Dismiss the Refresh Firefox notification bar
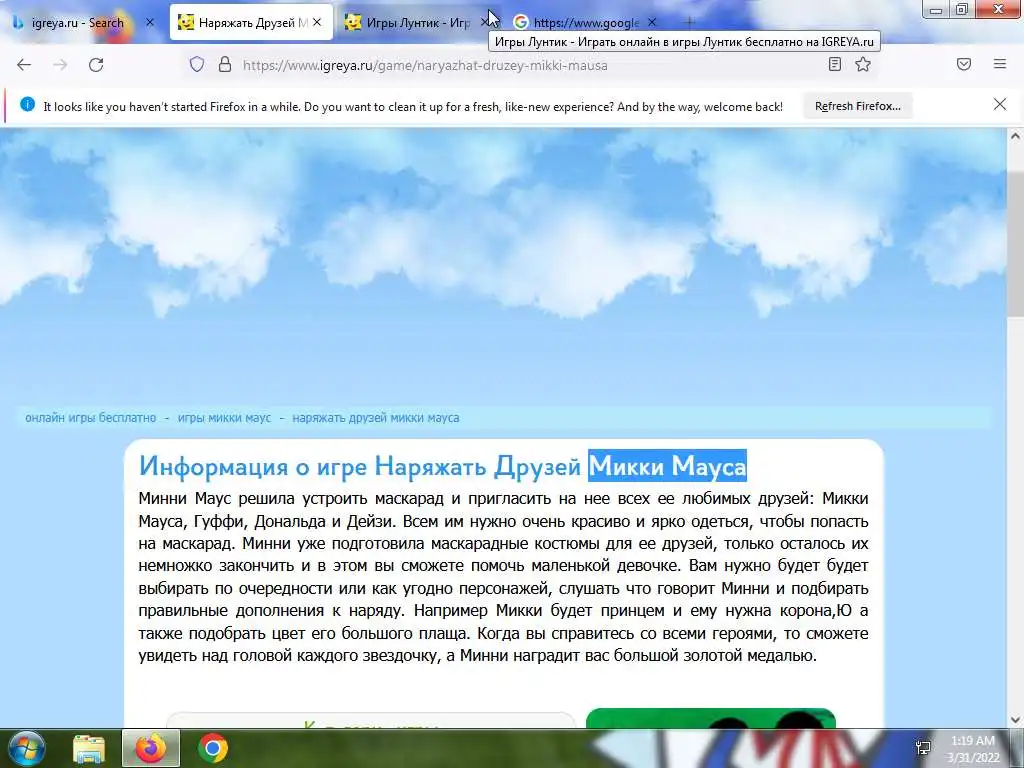The image size is (1024, 768). (x=1000, y=104)
